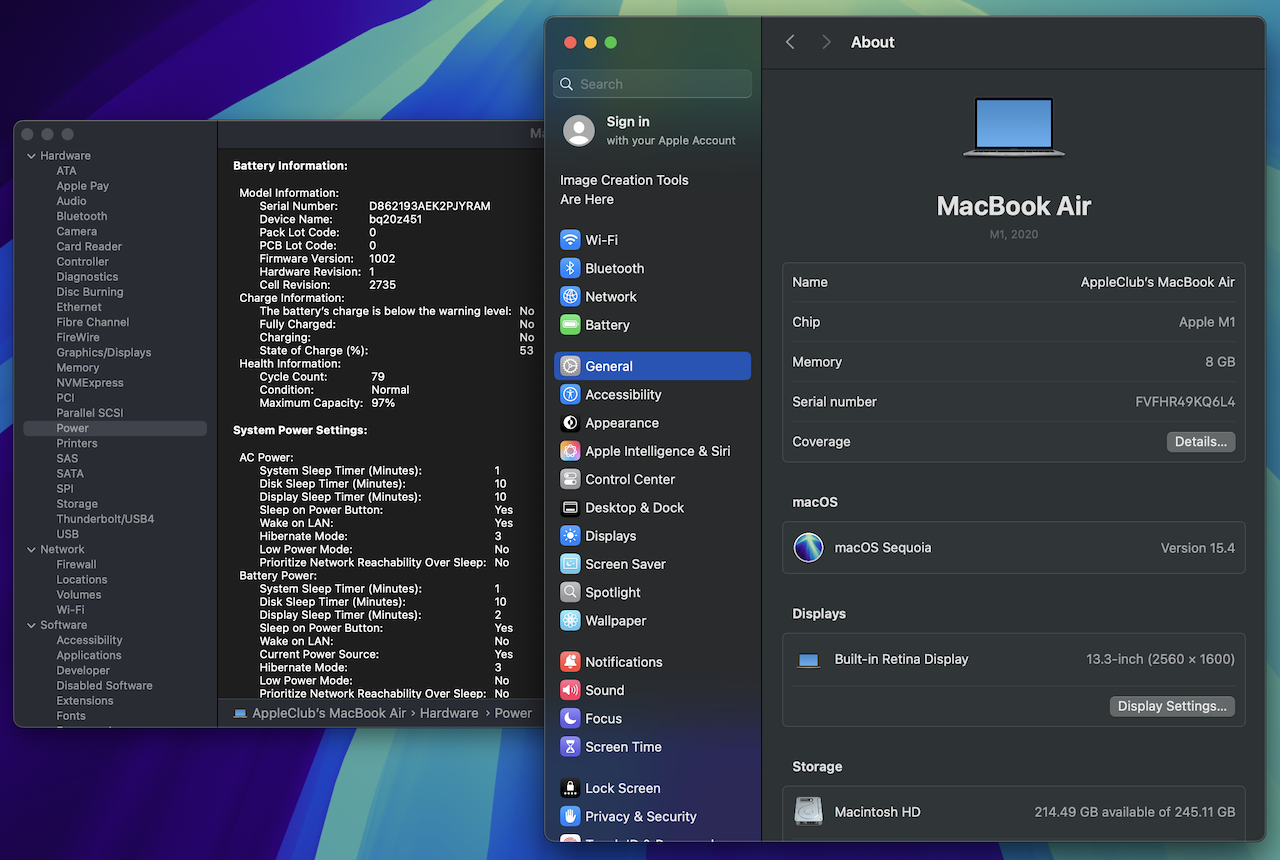Select Firewall under Network section
Screen dimensions: 1280x860
coord(76,565)
